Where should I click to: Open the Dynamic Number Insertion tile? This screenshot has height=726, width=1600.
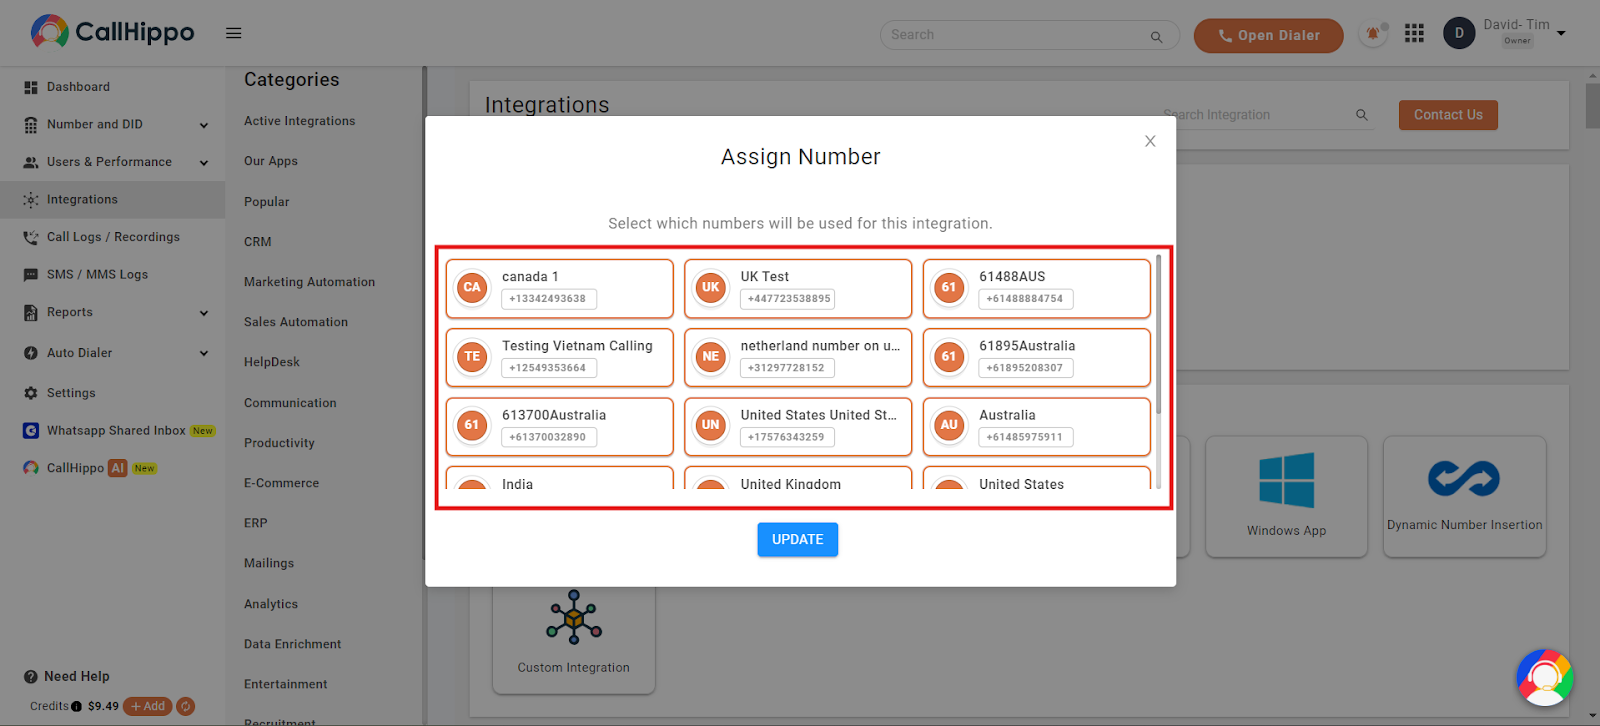(1464, 496)
